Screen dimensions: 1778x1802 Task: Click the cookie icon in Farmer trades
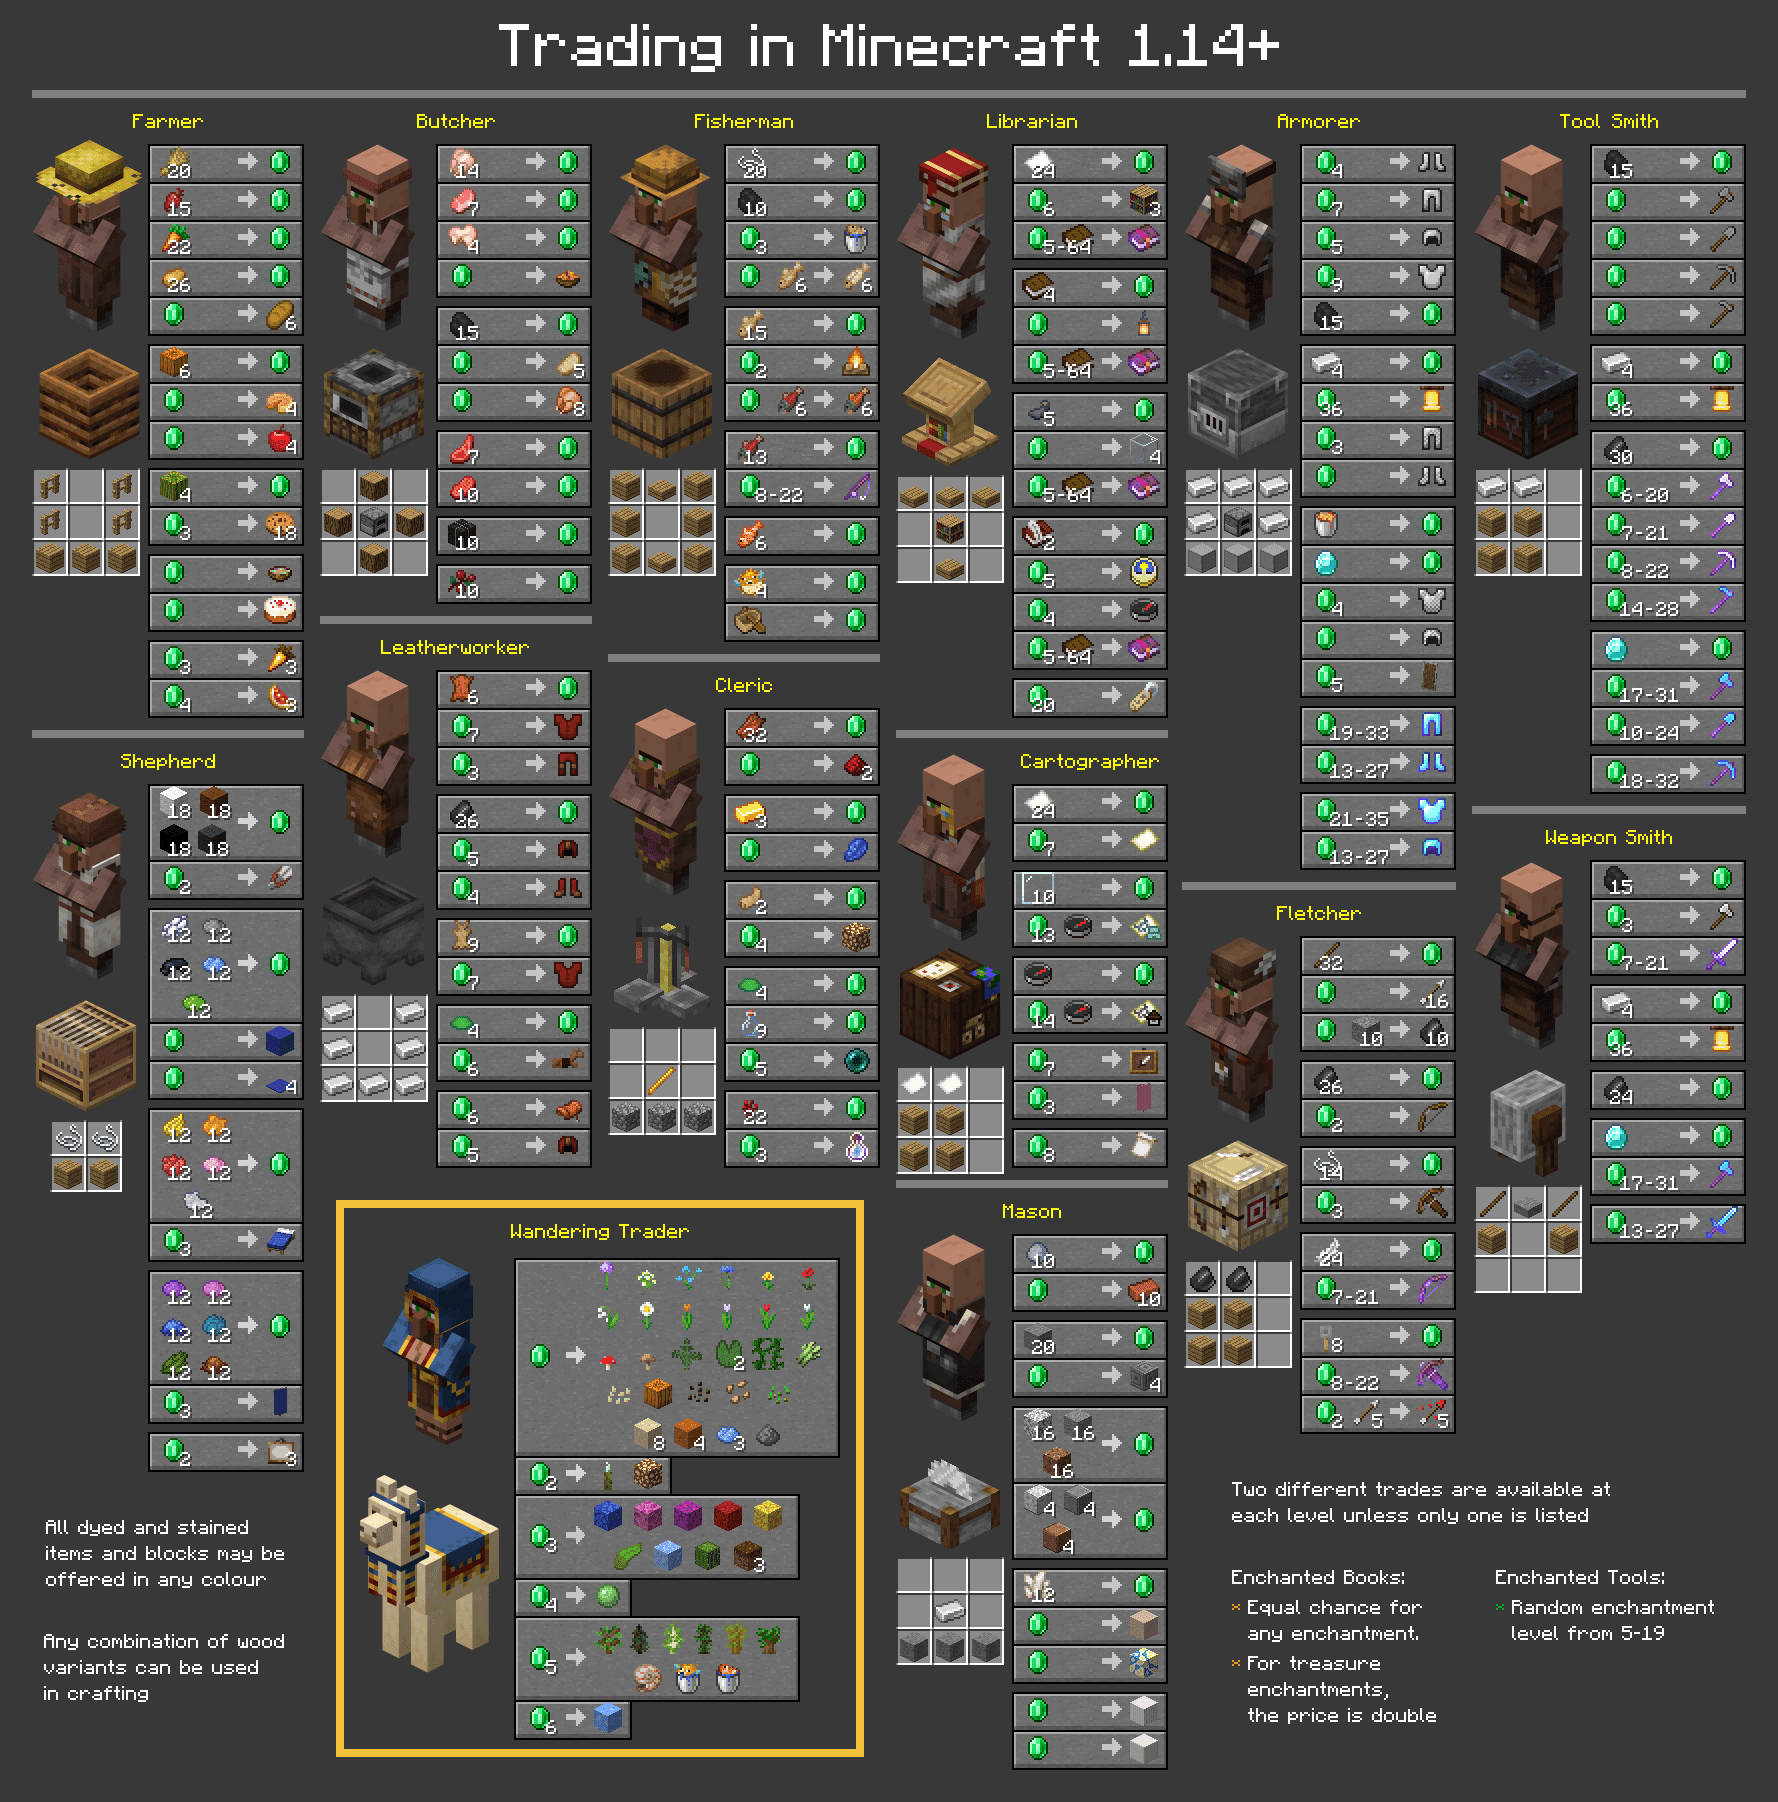point(280,524)
